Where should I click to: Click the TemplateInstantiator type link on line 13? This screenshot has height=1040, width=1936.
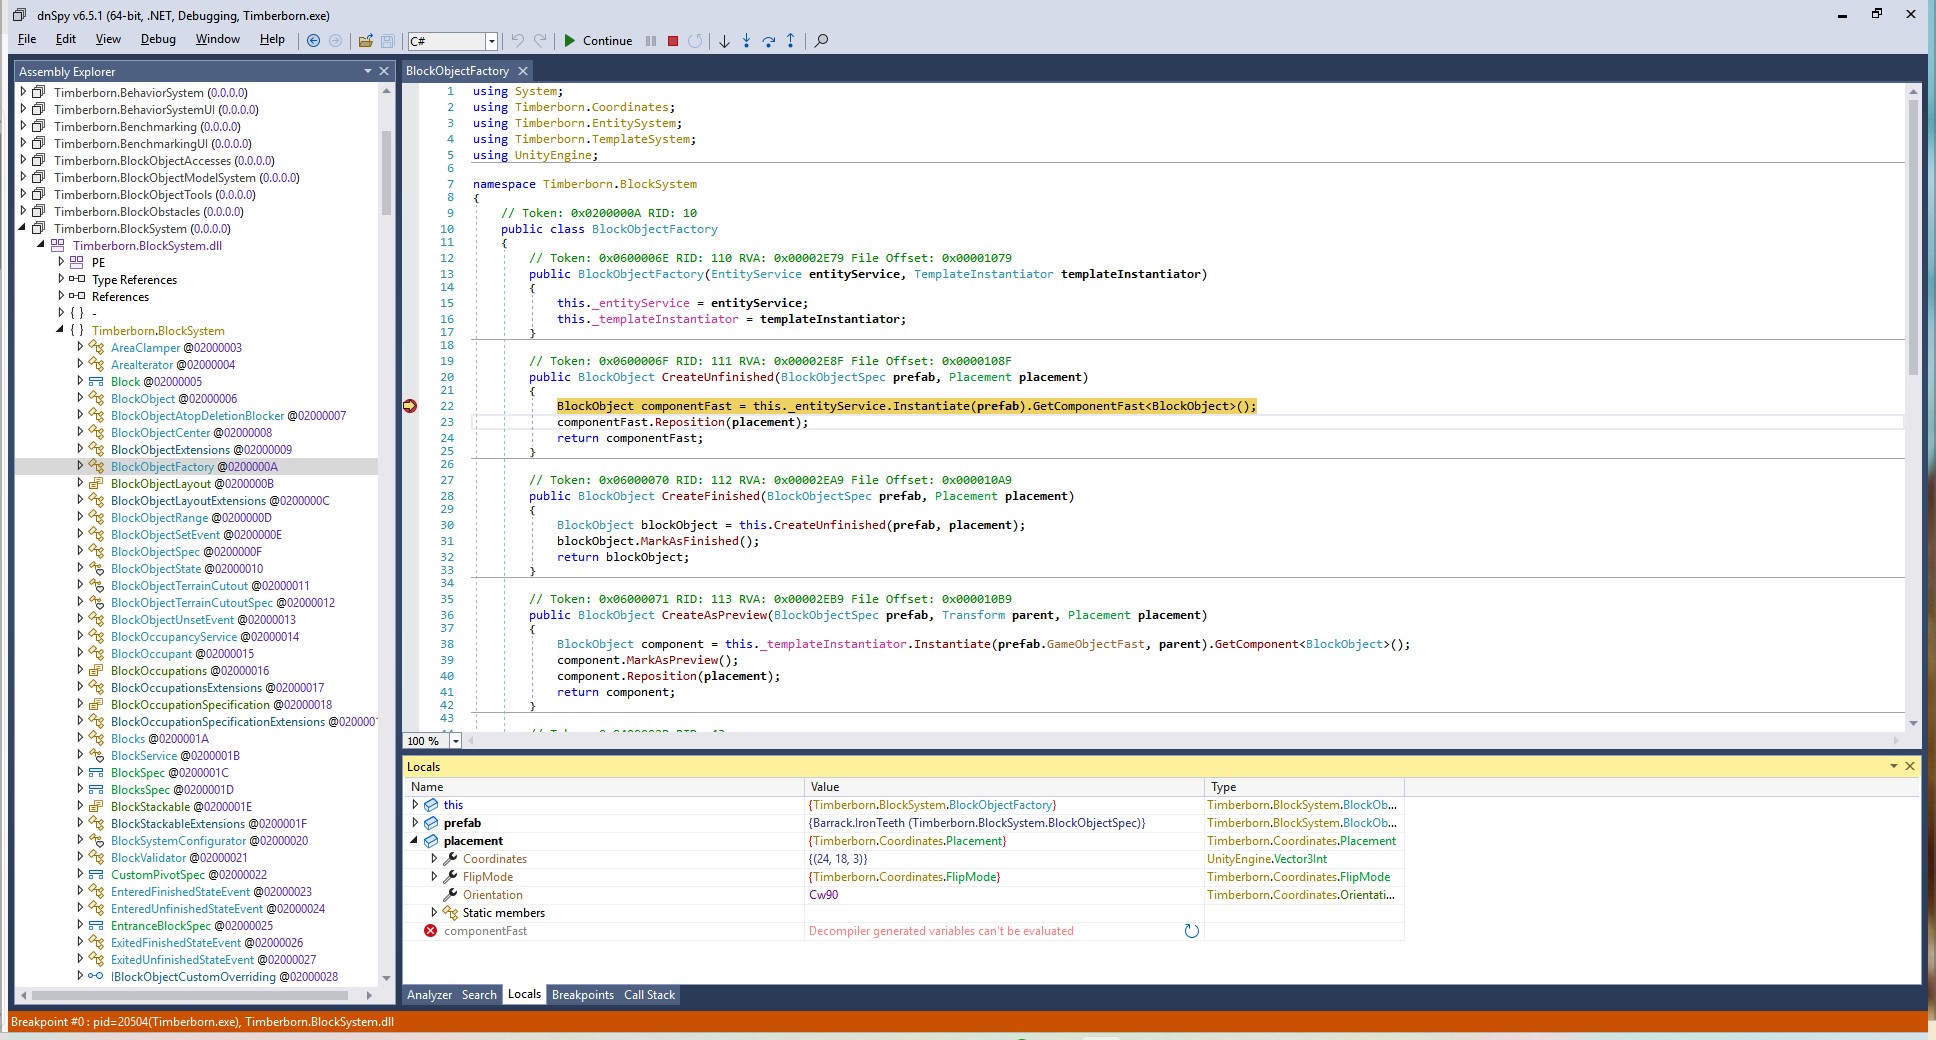(x=983, y=274)
